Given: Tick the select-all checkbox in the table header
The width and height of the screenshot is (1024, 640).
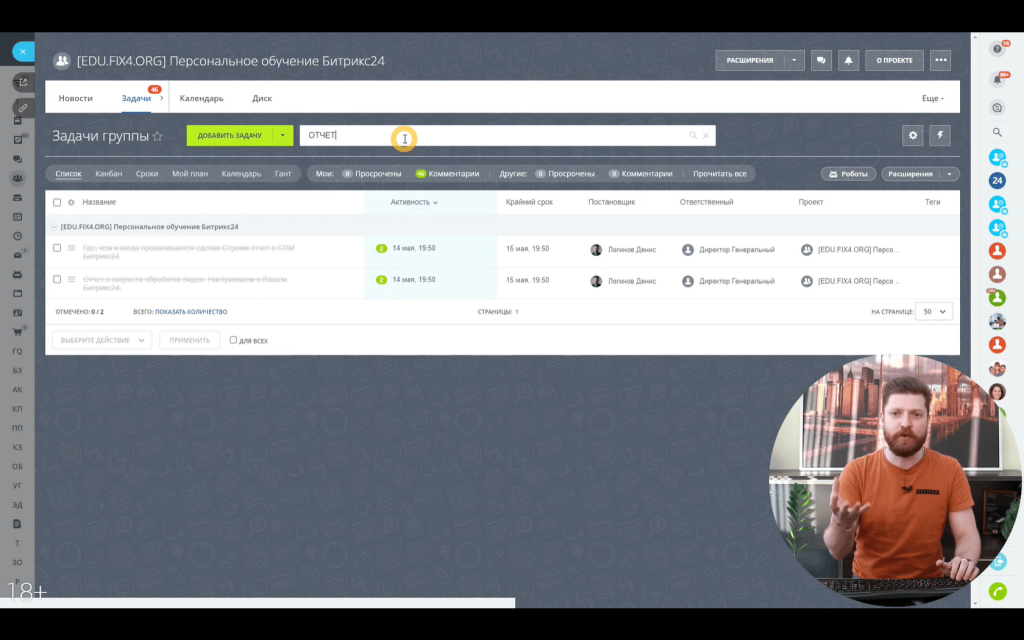Looking at the screenshot, I should [x=57, y=202].
